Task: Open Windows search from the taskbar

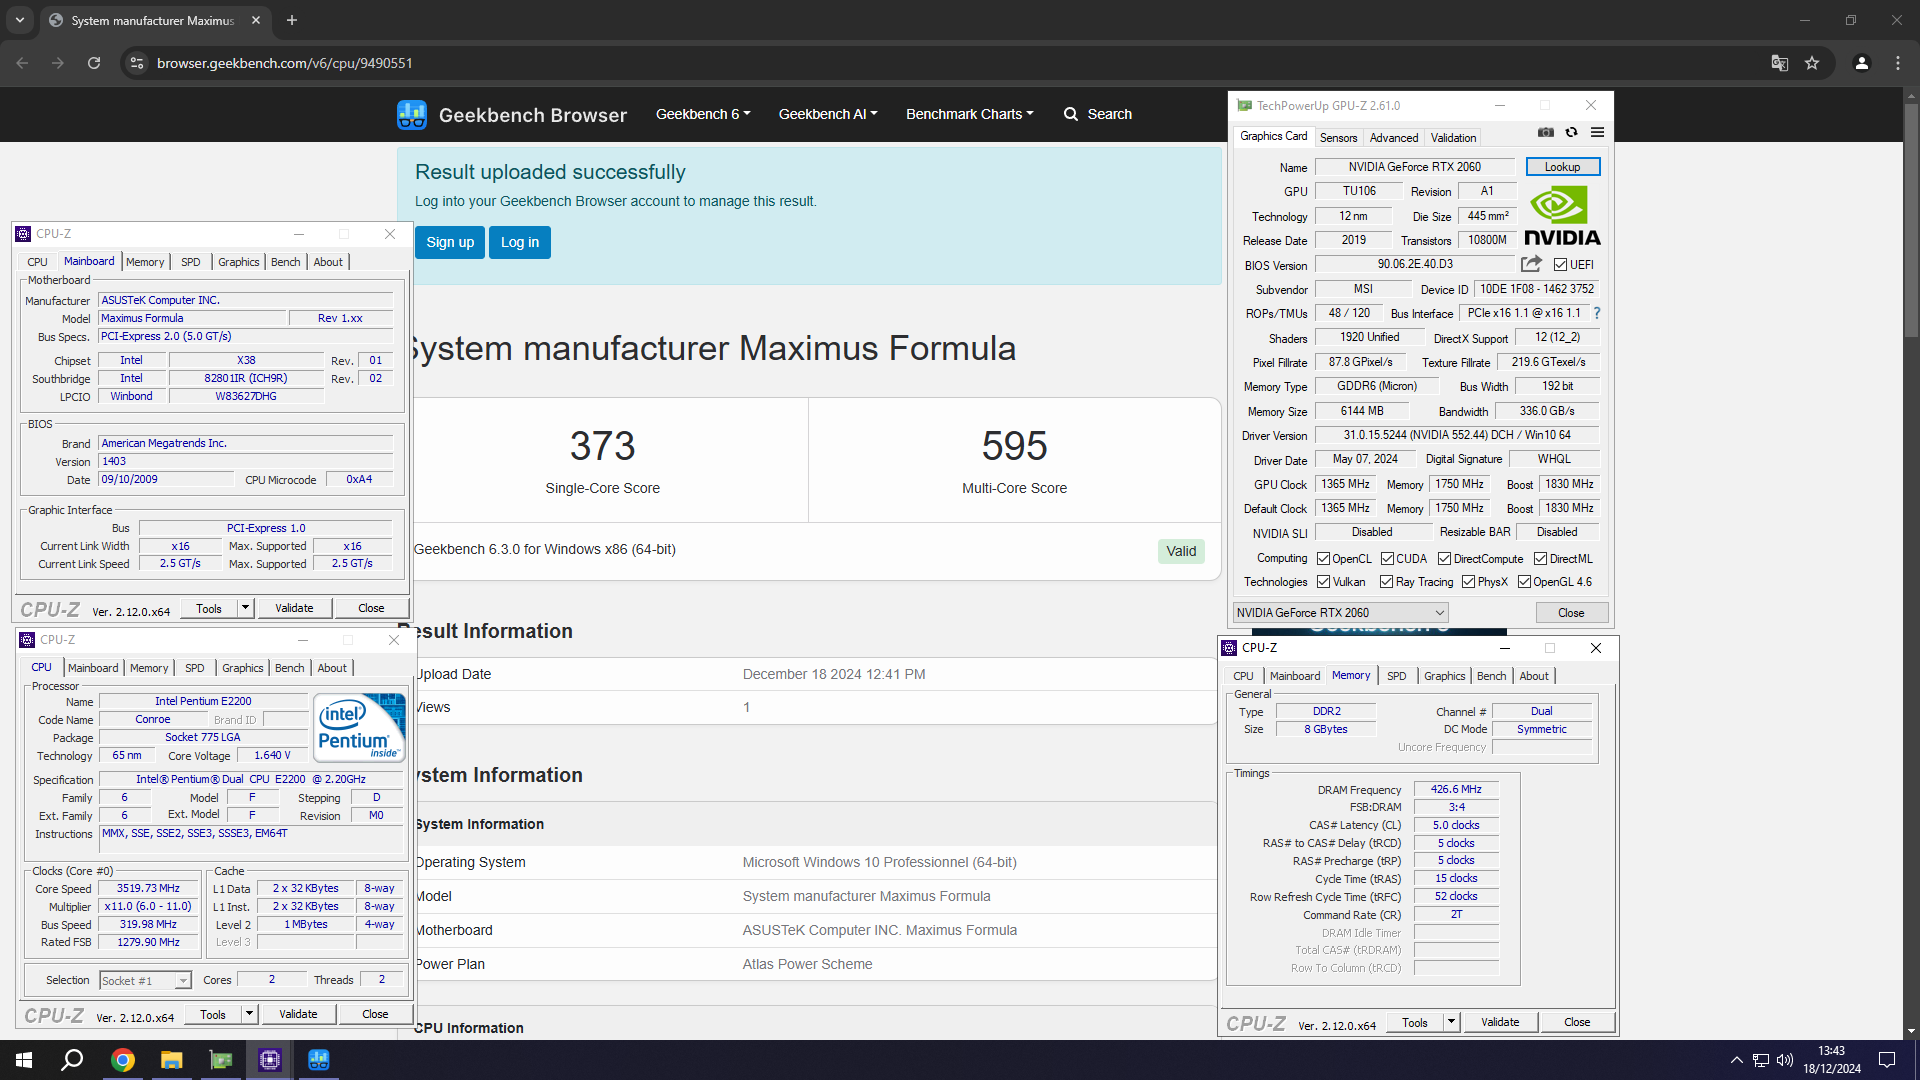Action: coord(72,1060)
